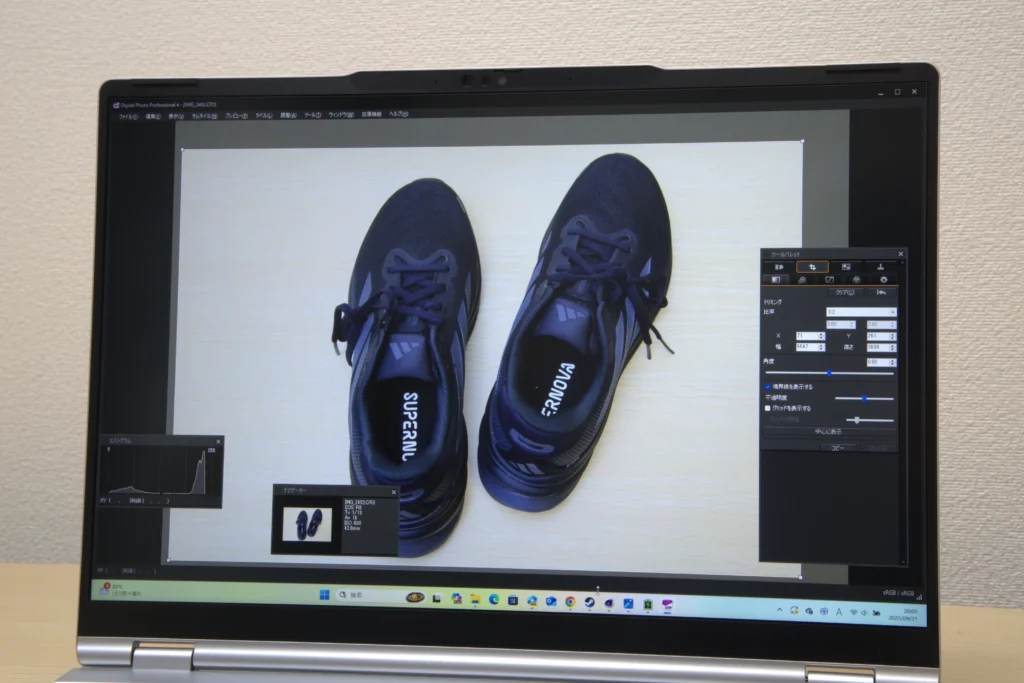Click the 中心に表示 button
The image size is (1024, 683).
828,431
